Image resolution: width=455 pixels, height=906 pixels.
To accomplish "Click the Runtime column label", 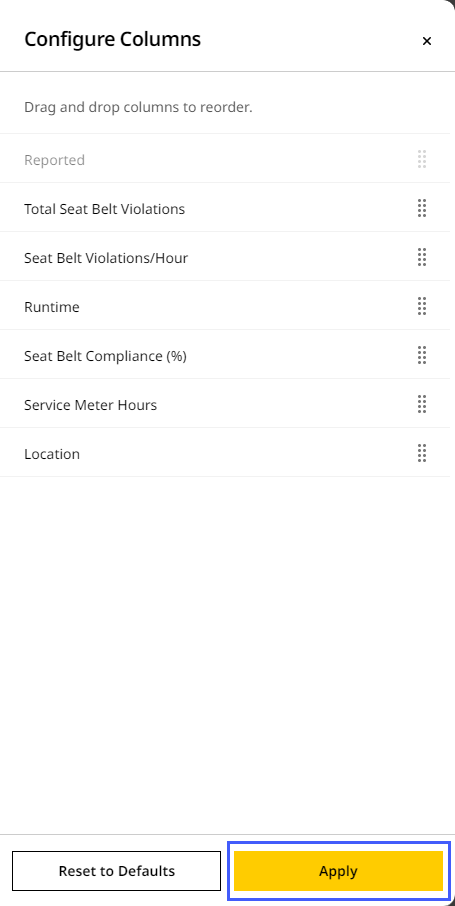I will [51, 307].
